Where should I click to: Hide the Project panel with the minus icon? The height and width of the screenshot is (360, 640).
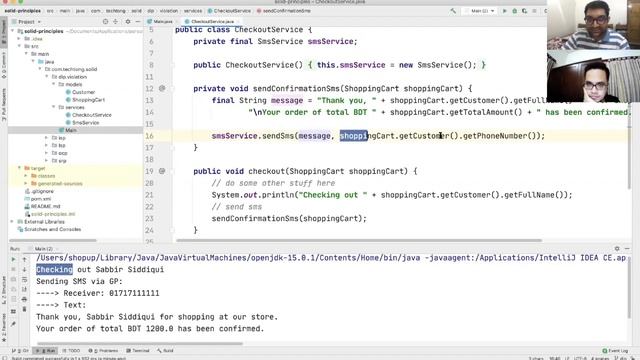click(x=138, y=22)
